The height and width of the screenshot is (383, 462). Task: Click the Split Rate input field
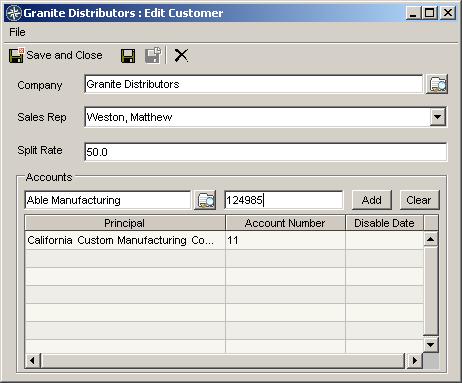tap(266, 152)
